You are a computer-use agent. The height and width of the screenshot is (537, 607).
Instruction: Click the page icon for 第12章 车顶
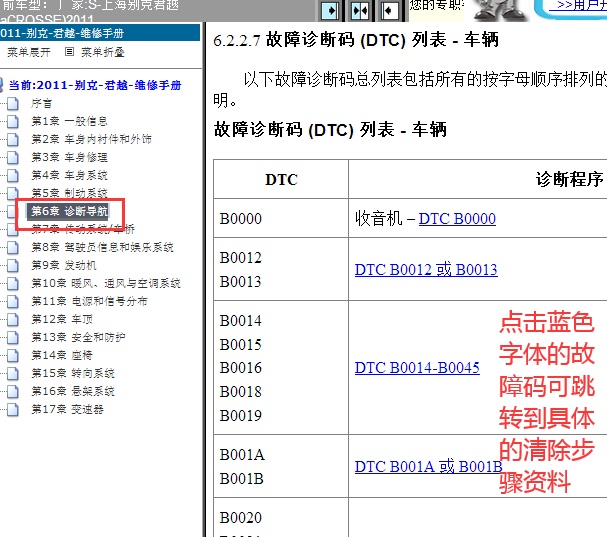click(13, 319)
